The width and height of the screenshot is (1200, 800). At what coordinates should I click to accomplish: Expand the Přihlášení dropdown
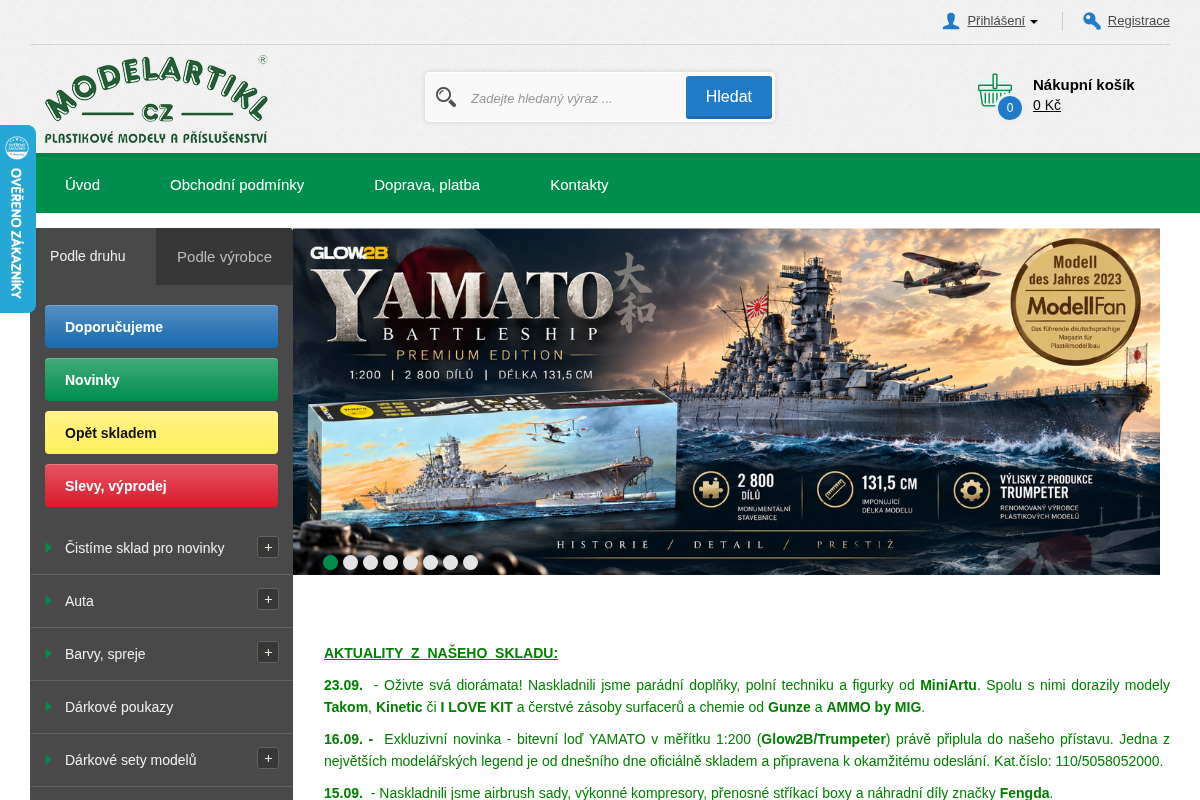(x=1002, y=21)
